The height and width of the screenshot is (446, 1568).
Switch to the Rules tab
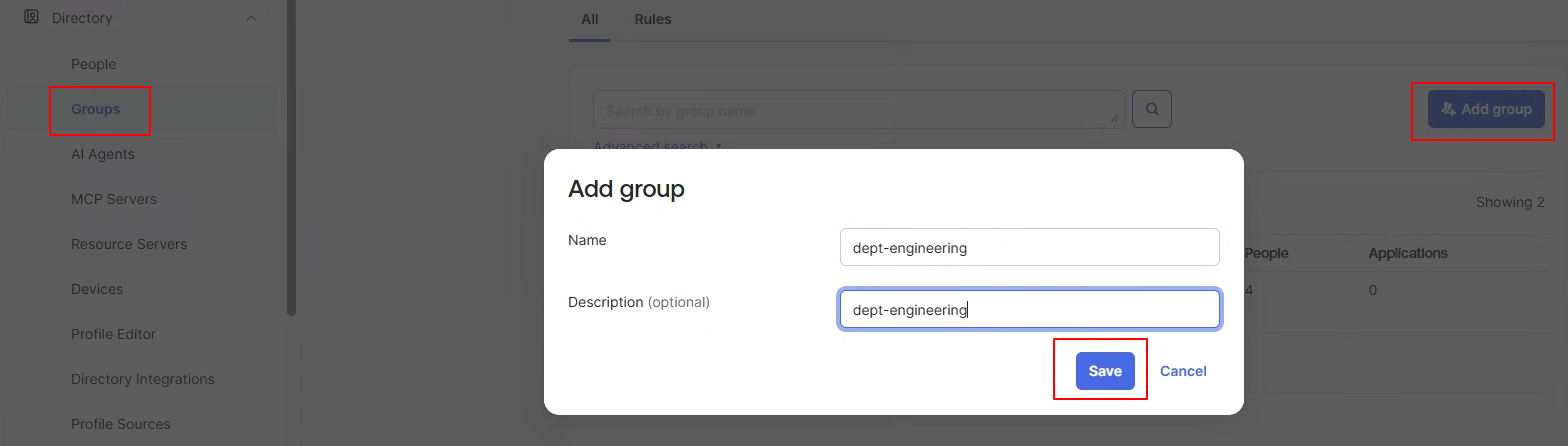653,19
